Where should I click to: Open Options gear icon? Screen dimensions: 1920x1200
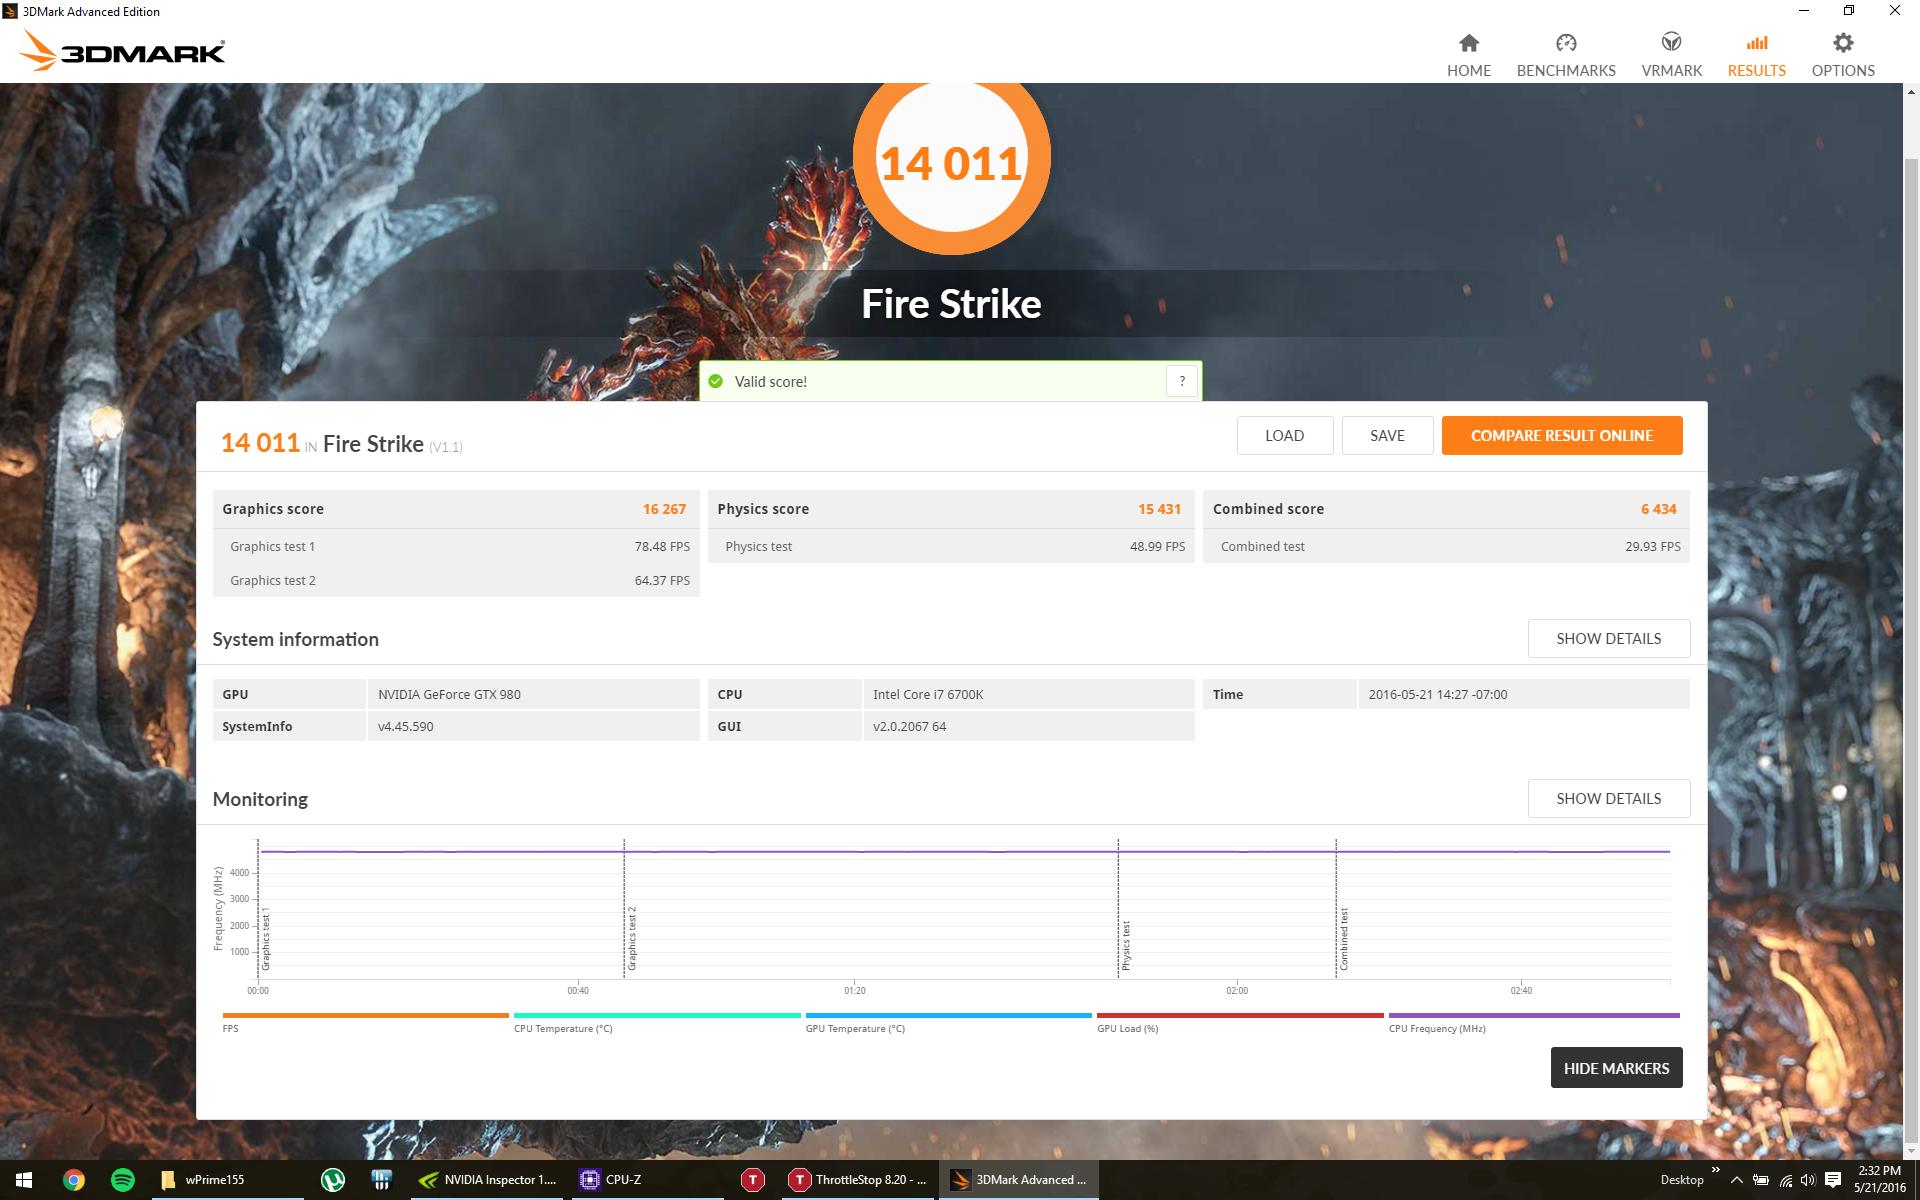pos(1843,43)
